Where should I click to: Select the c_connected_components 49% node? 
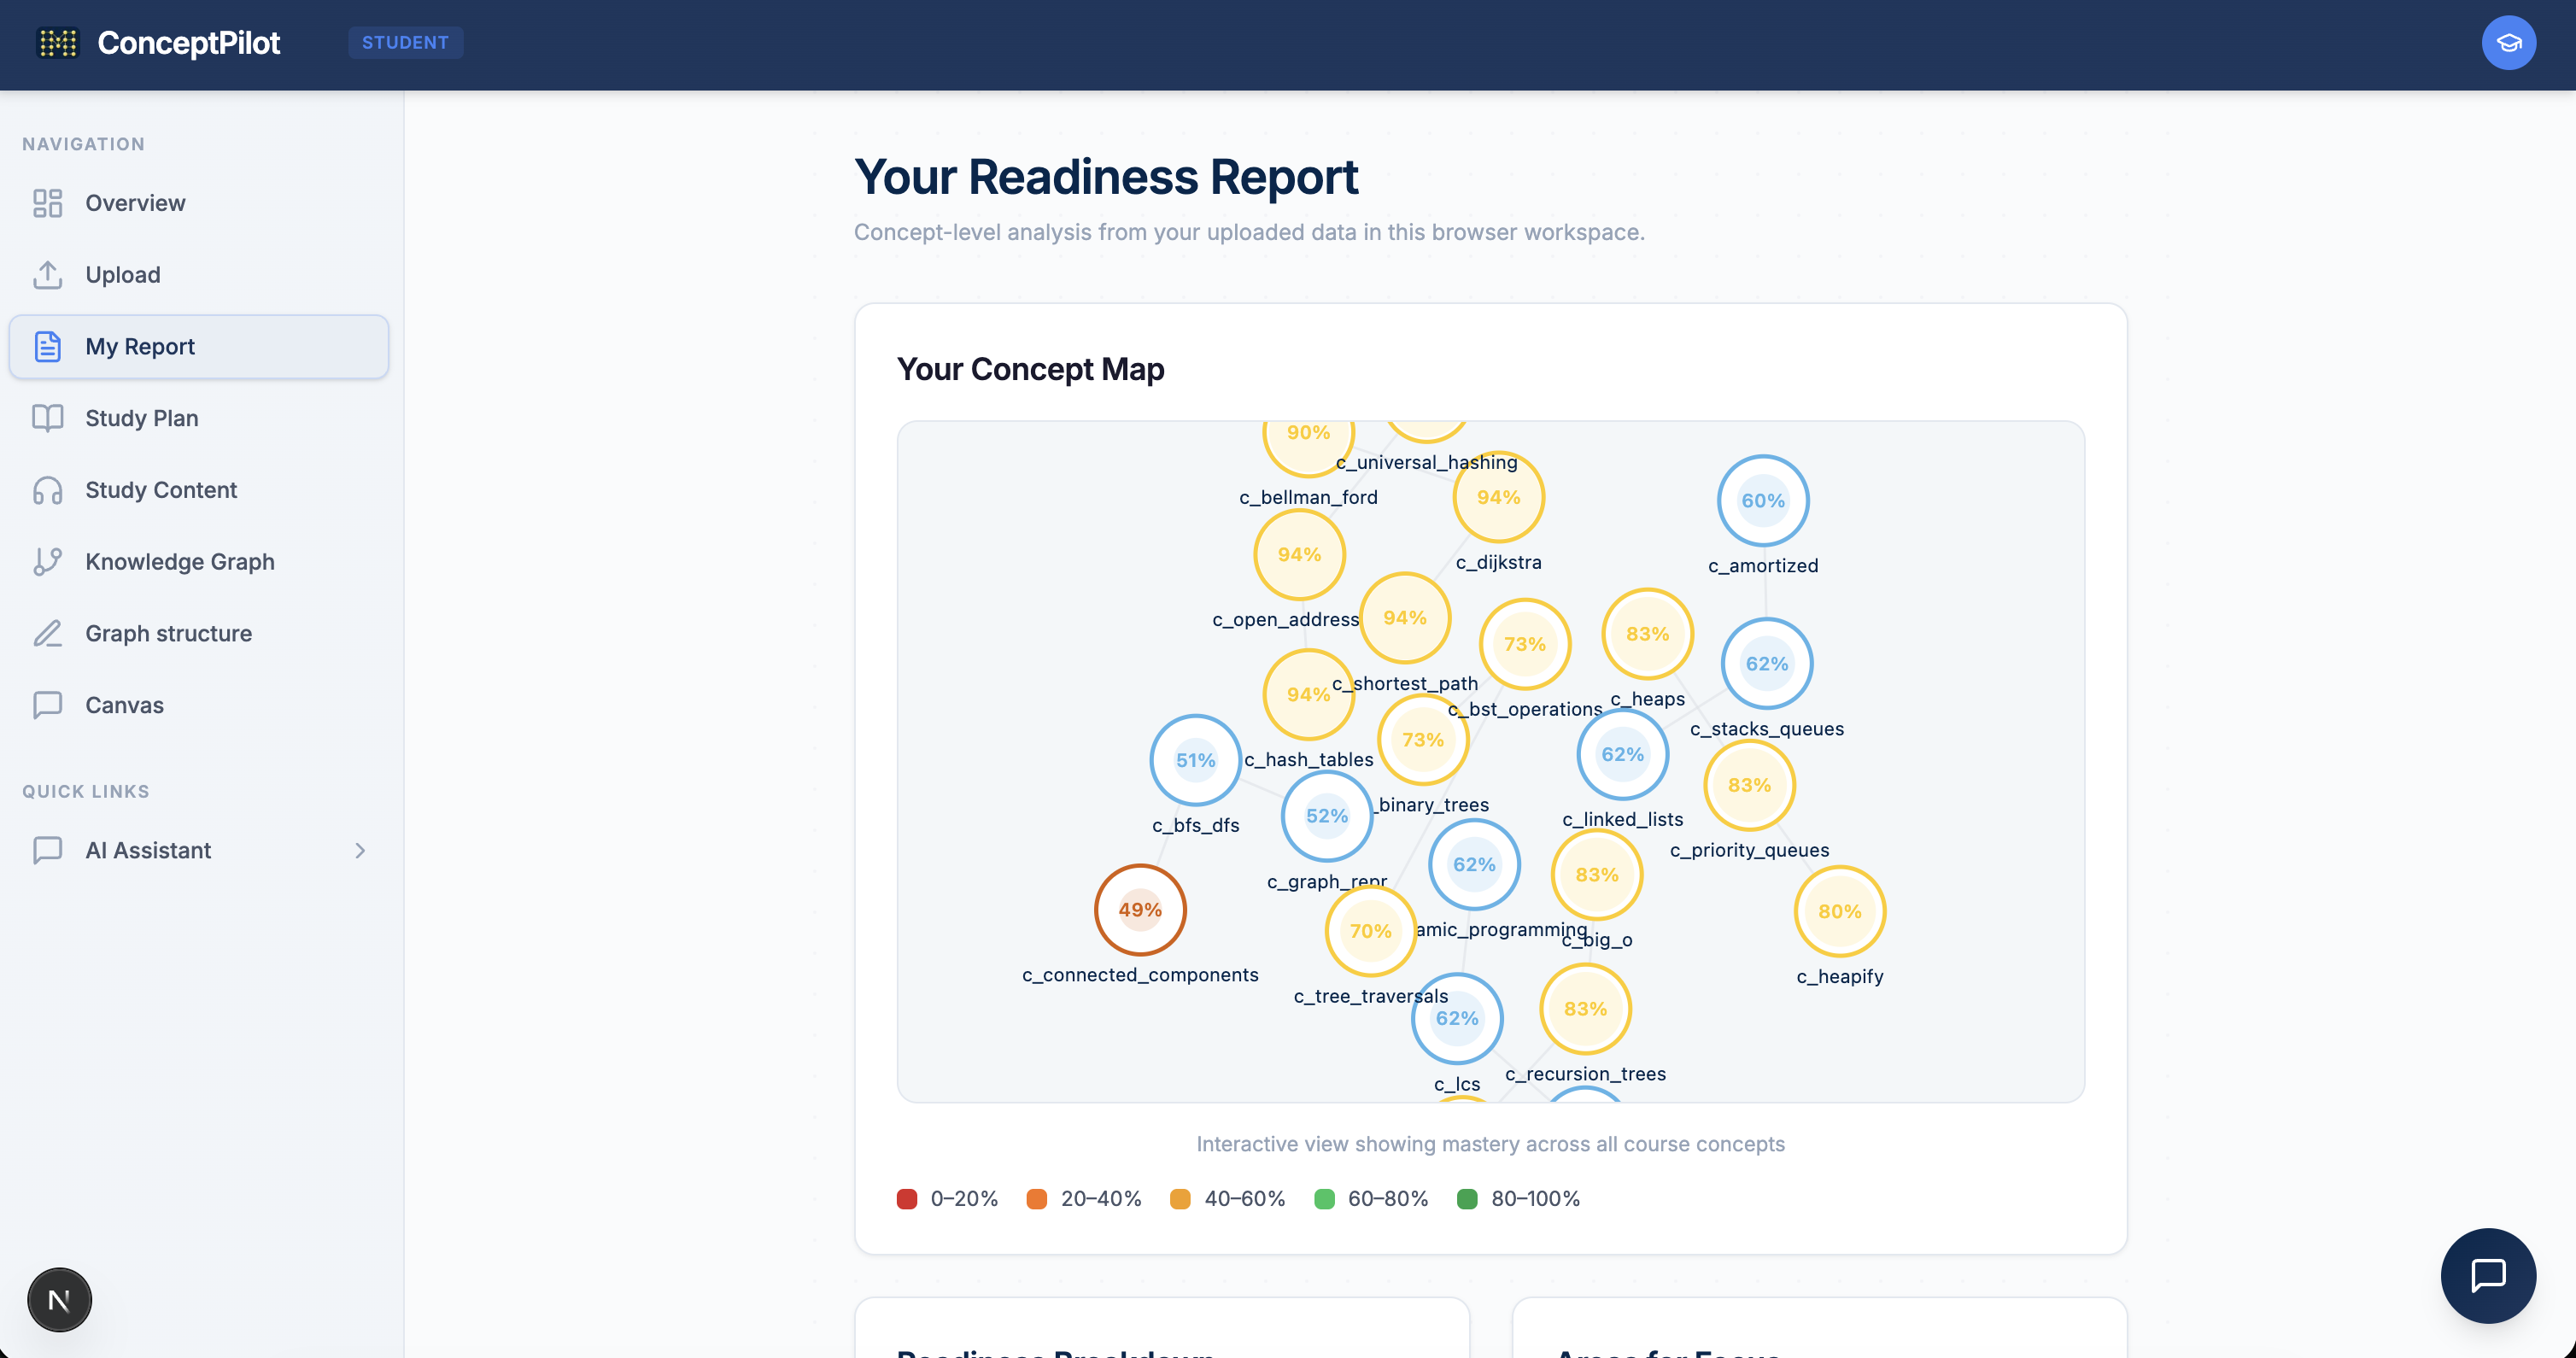click(1140, 910)
